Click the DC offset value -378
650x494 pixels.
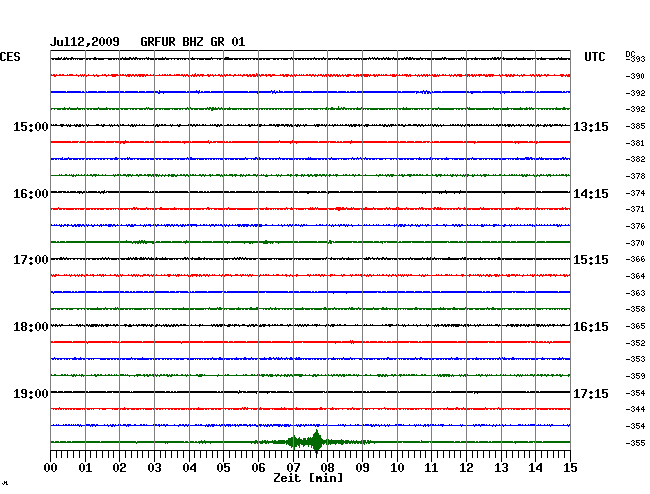[x=635, y=176]
